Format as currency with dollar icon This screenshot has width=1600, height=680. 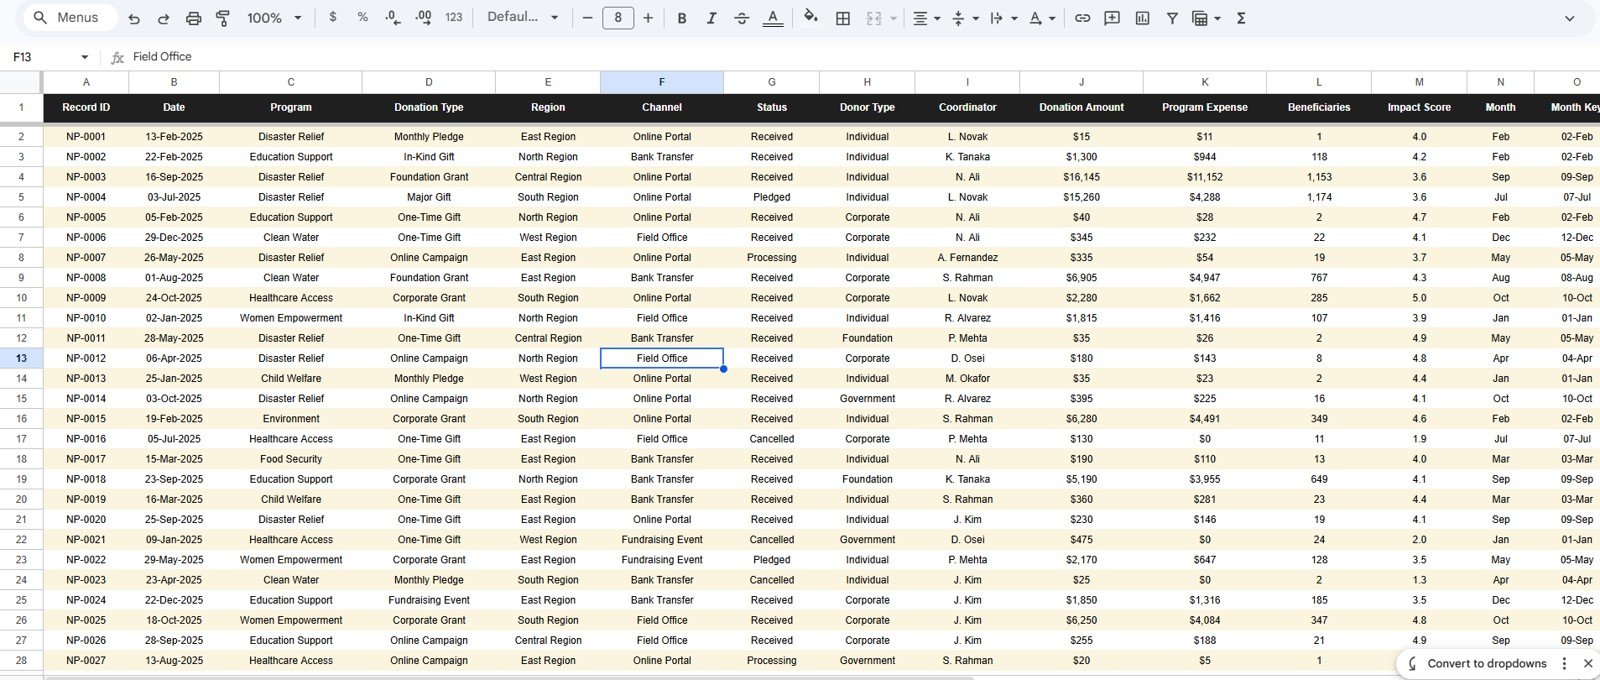coord(333,18)
